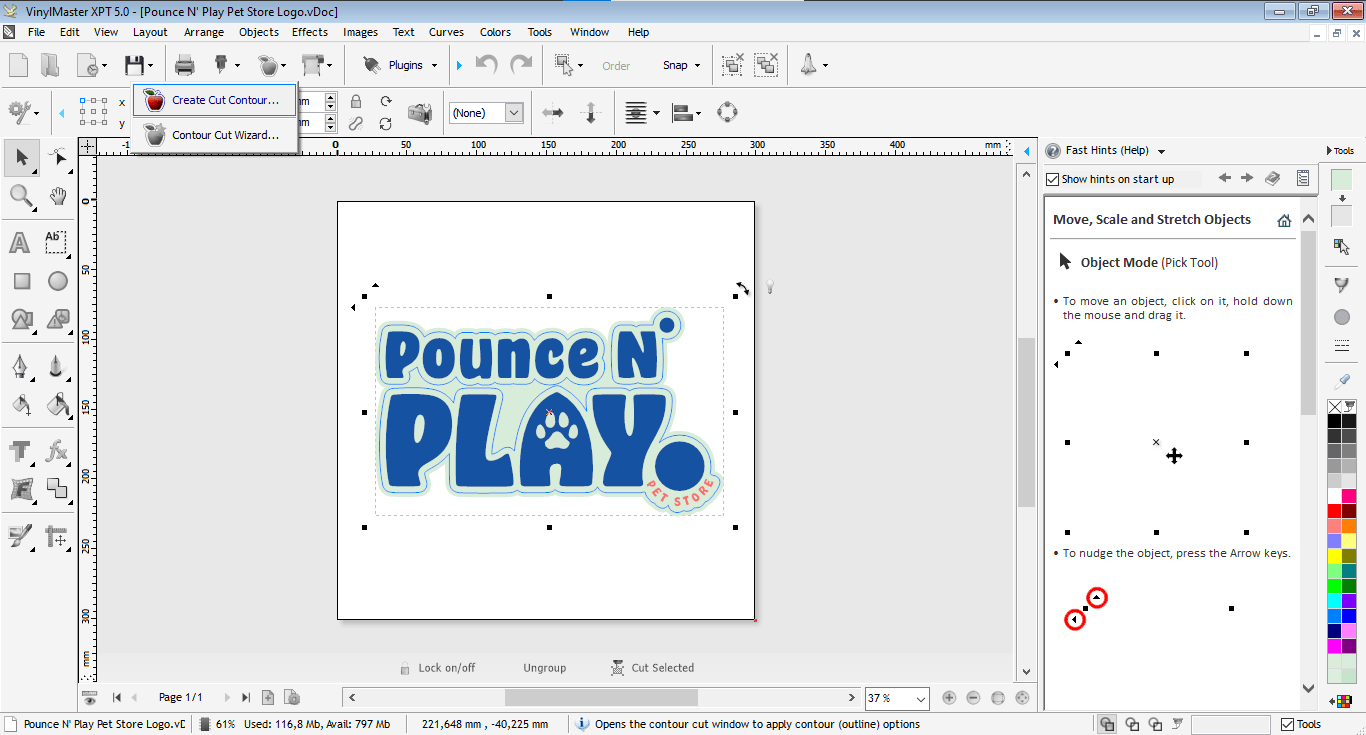Click the lightbulb hint icon near selection
1366x735 pixels.
point(770,287)
